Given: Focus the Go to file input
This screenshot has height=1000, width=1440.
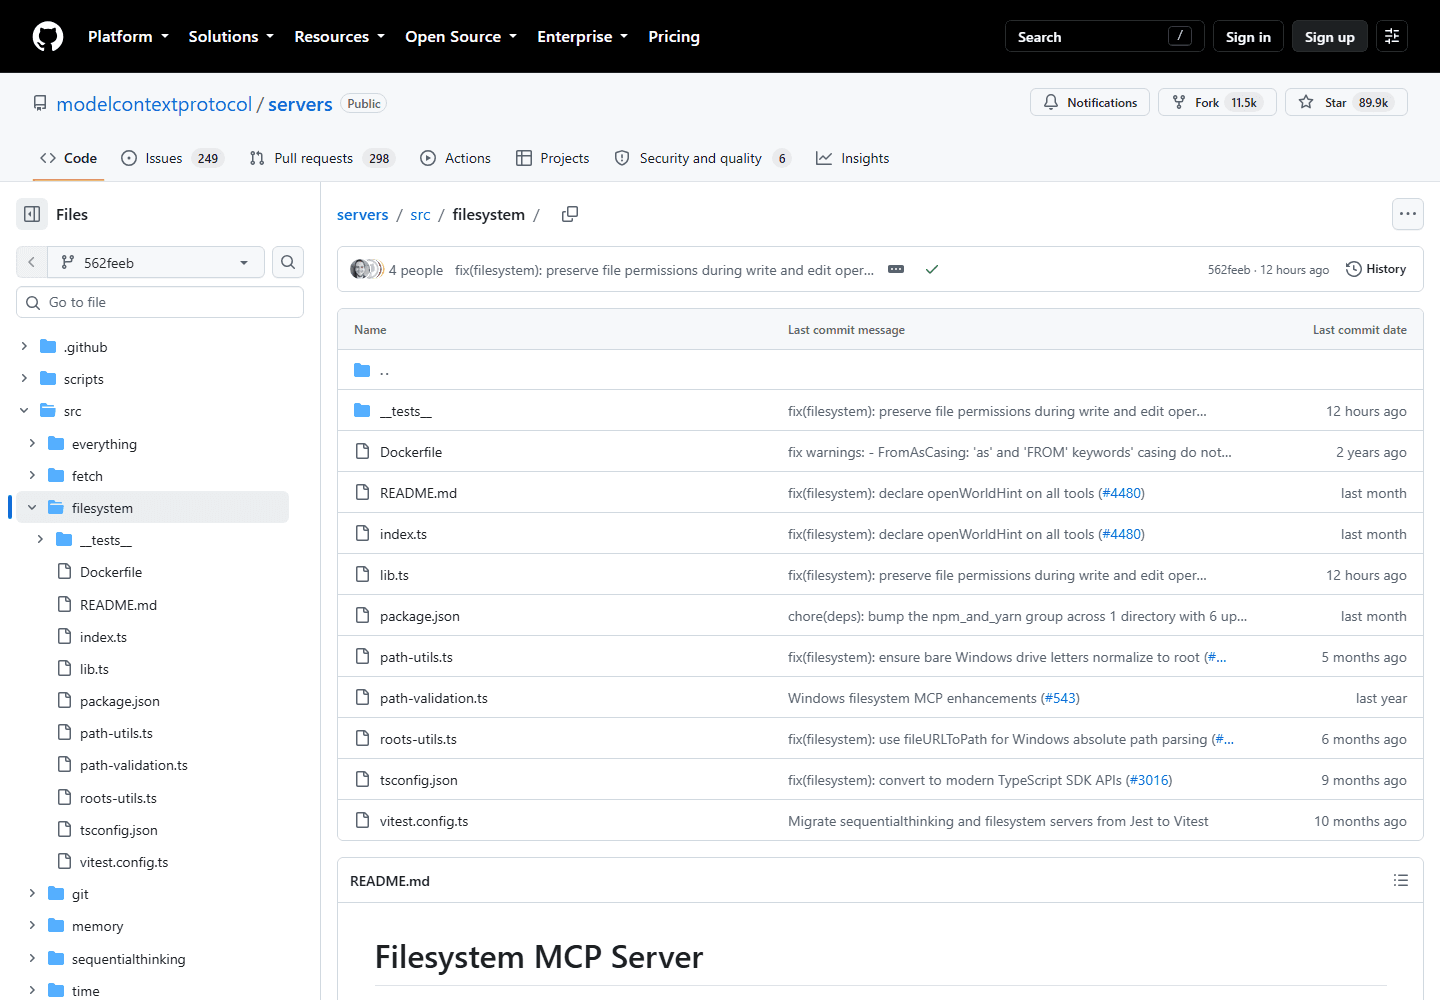Looking at the screenshot, I should pyautogui.click(x=160, y=302).
